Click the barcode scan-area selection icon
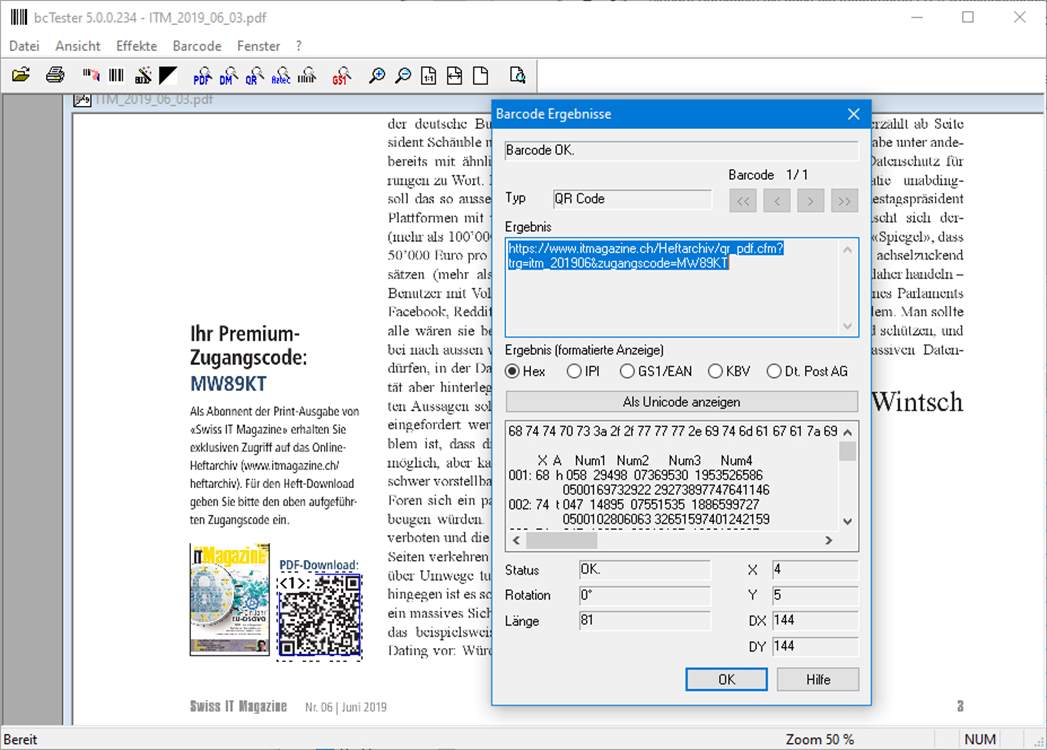Viewport: 1047px width, 750px height. [91, 75]
